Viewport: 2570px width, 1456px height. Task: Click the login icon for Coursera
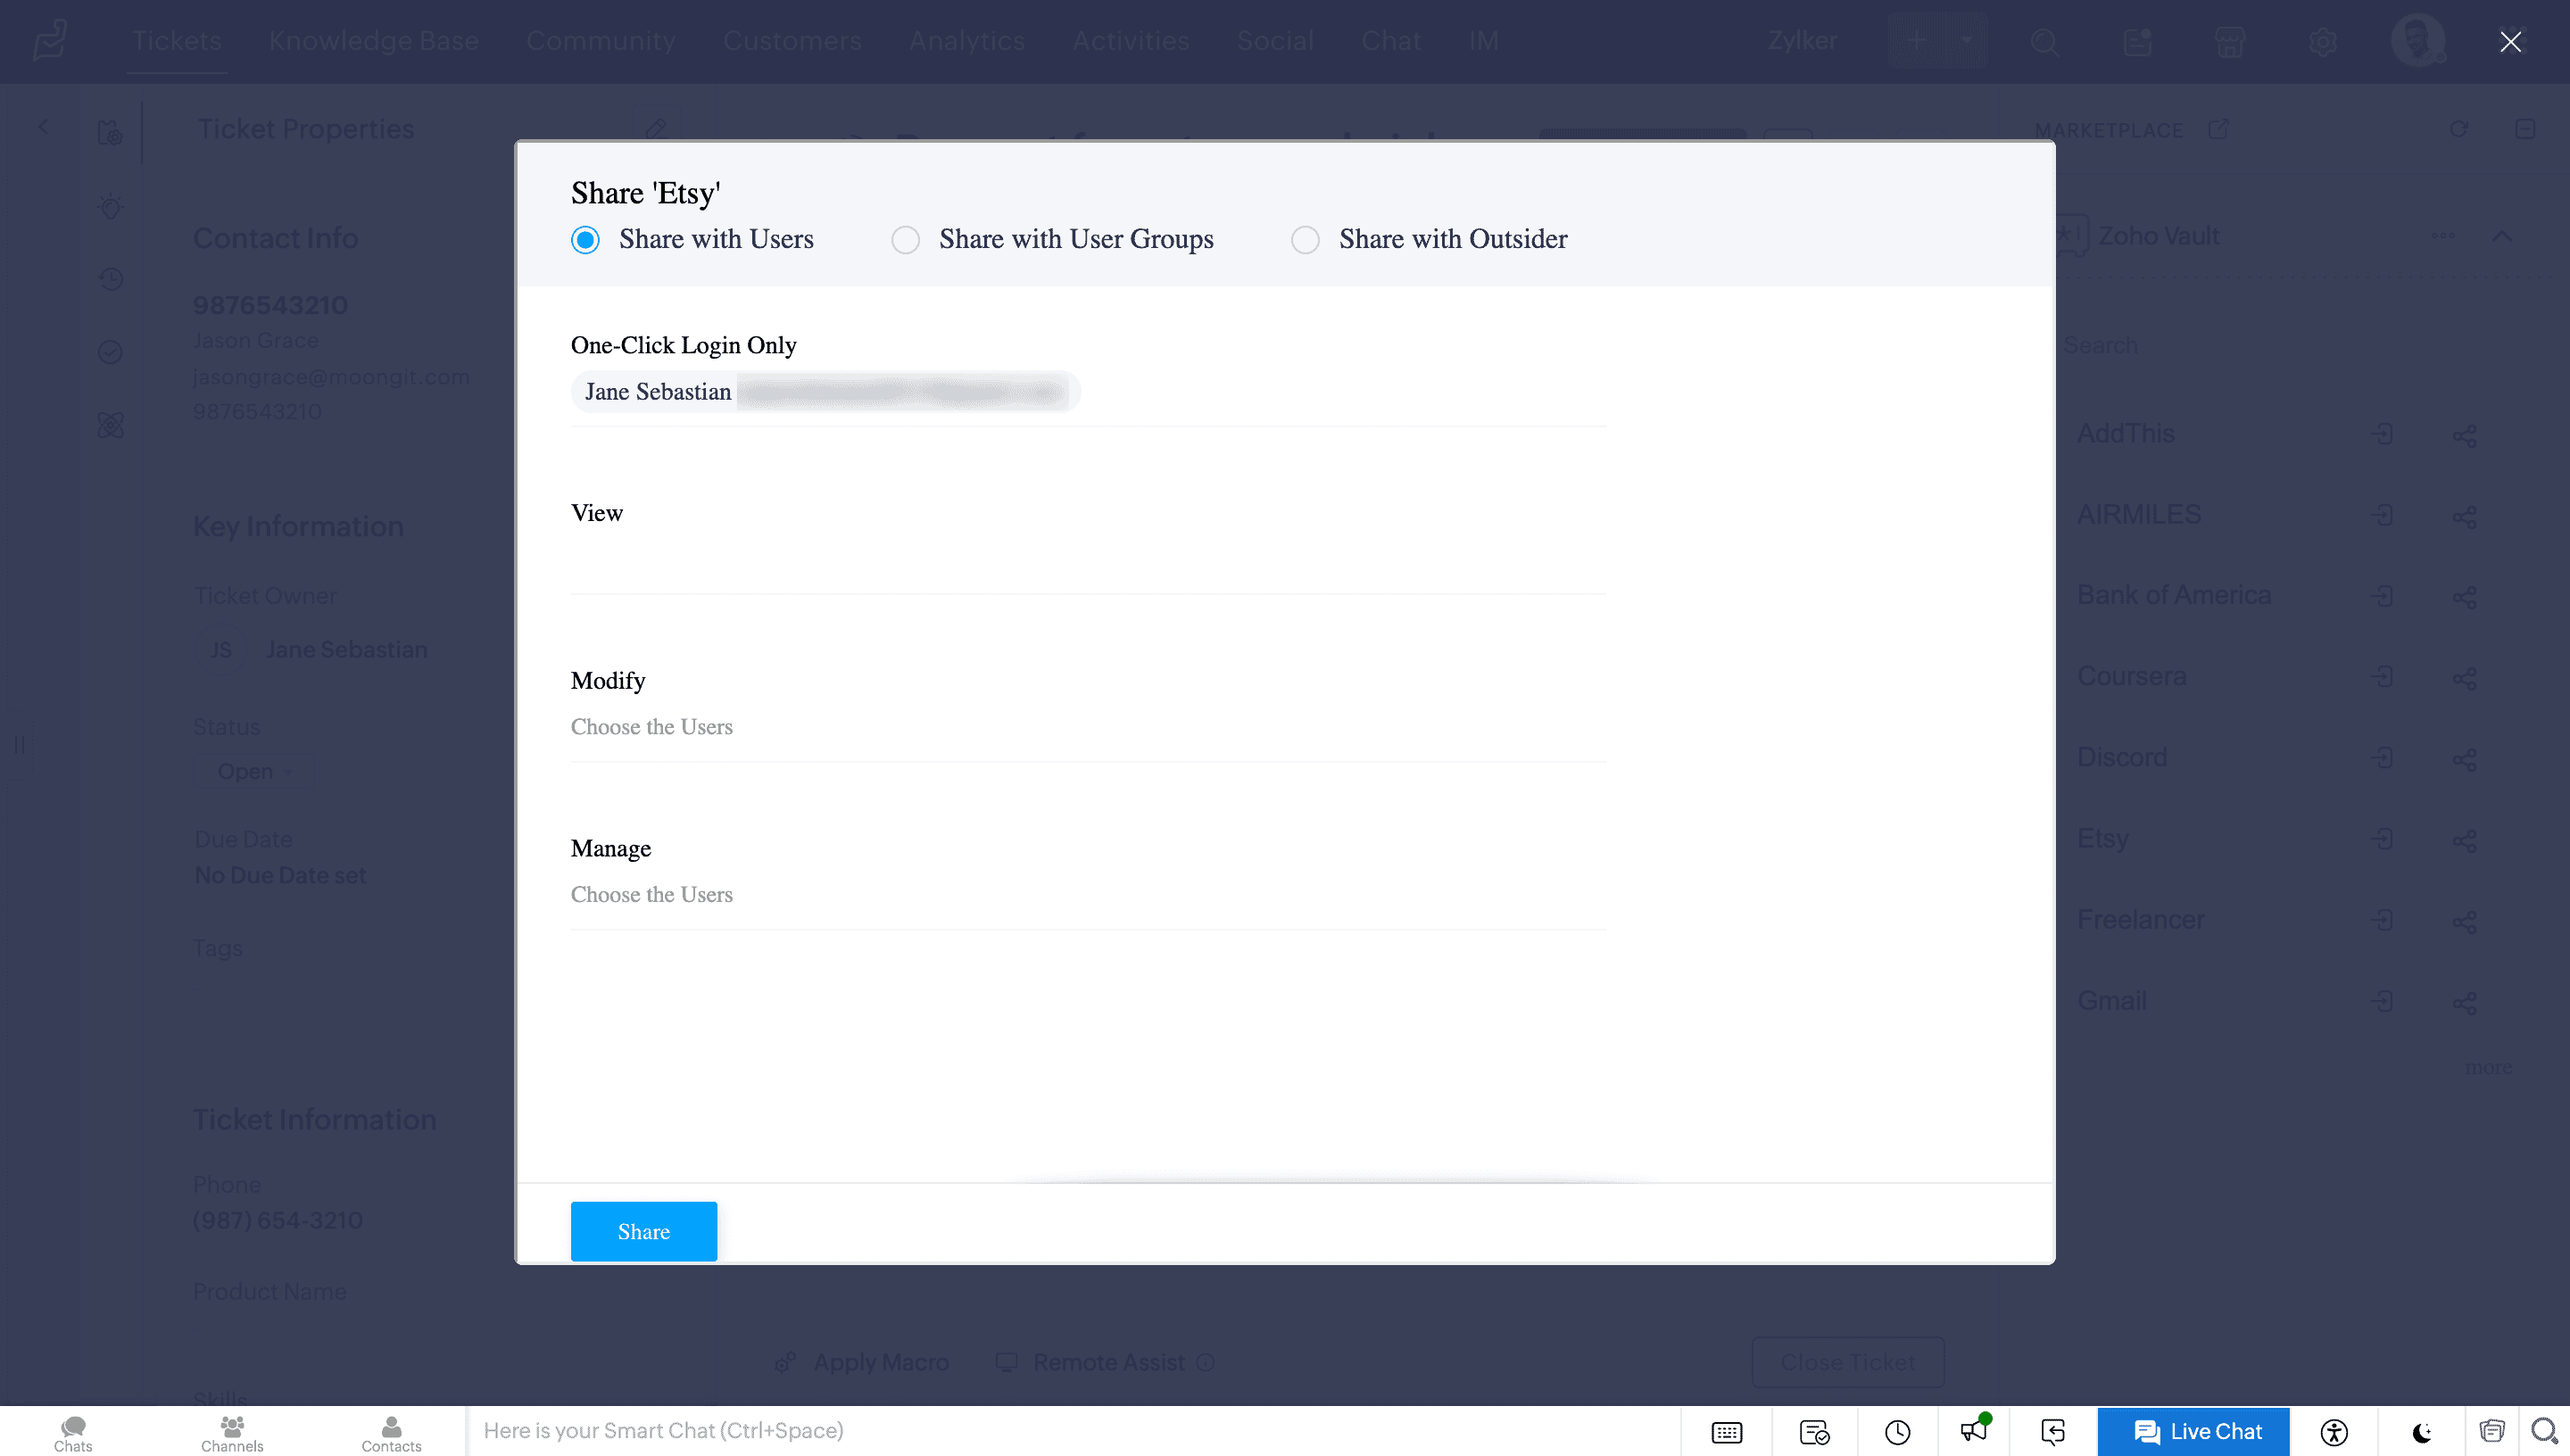tap(2383, 677)
